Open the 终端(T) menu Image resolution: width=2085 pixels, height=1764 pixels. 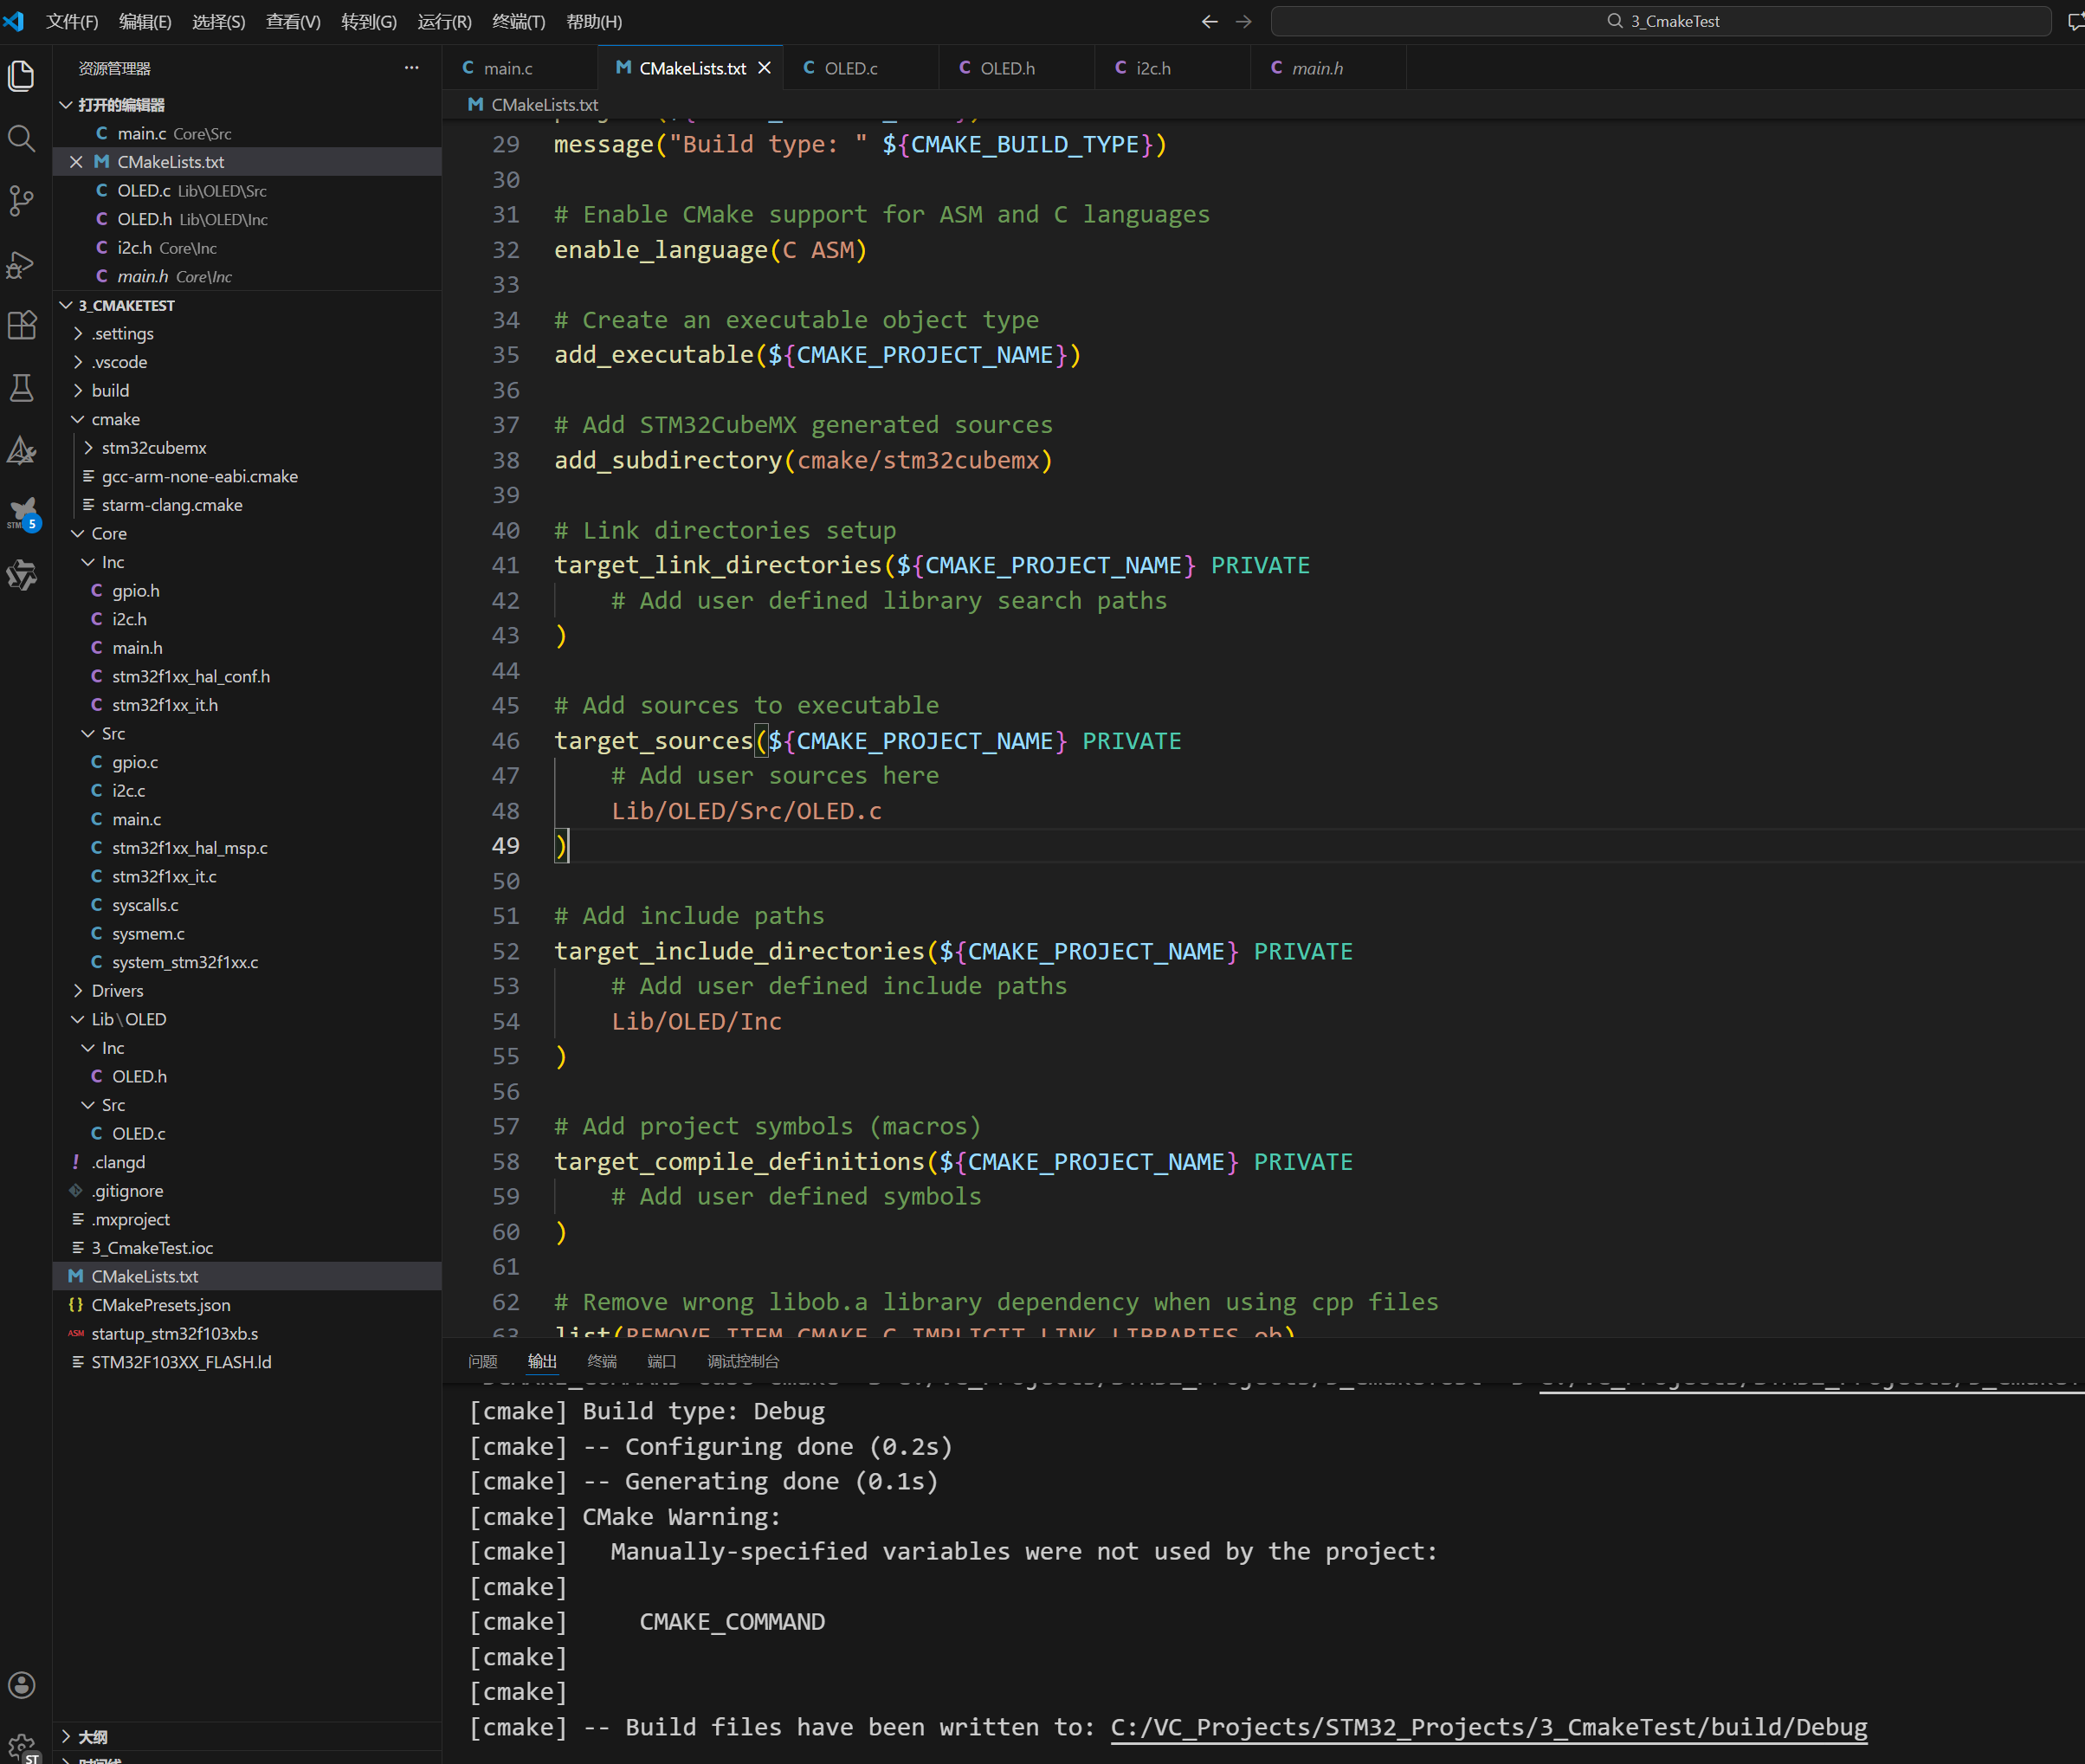[x=519, y=21]
